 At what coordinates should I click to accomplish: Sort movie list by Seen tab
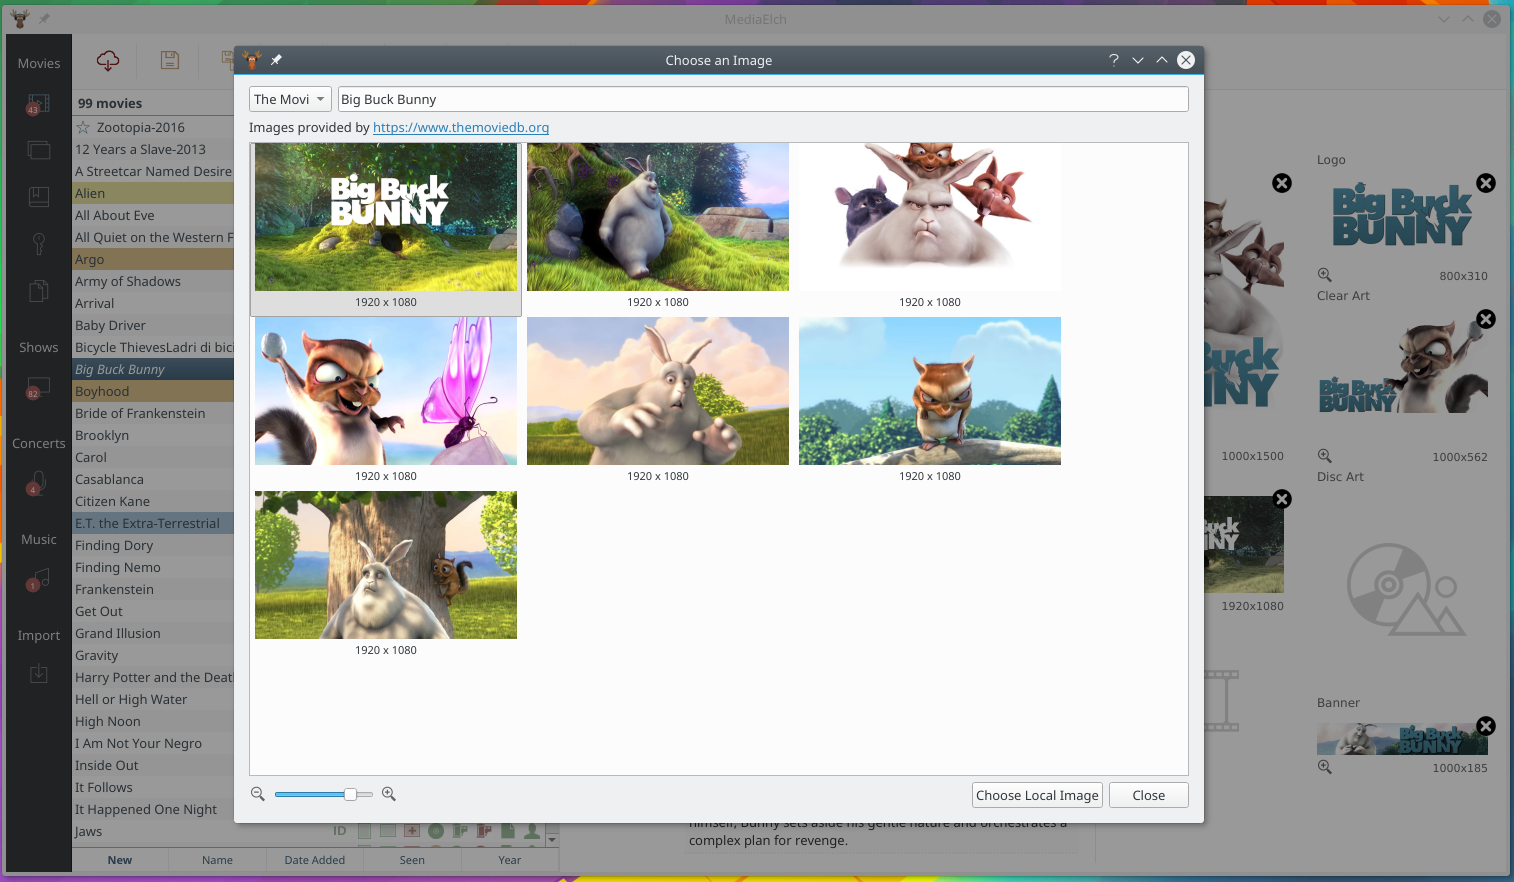412,860
